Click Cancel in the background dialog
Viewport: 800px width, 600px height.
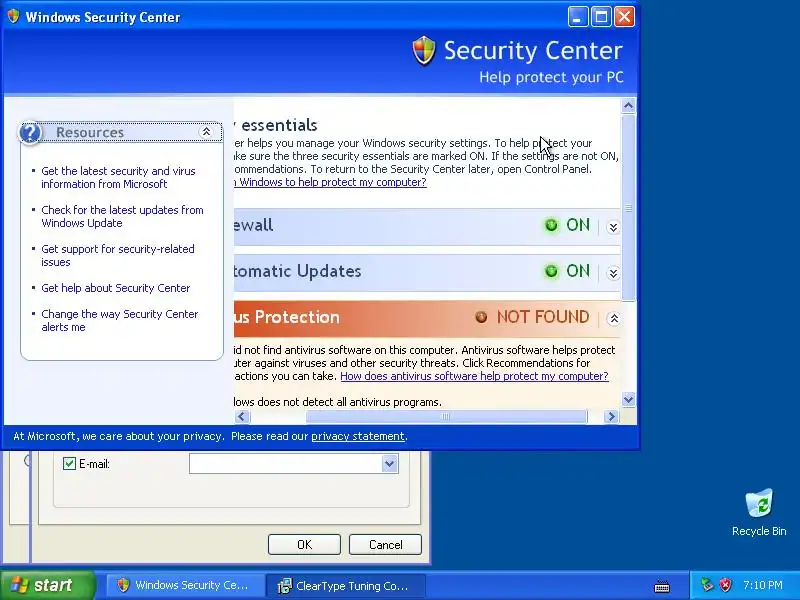(x=385, y=545)
